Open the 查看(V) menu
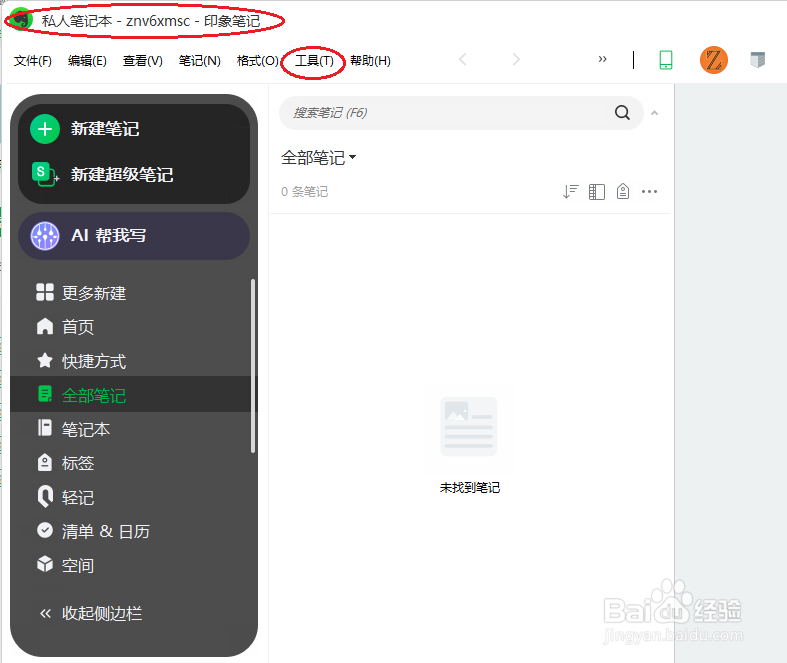This screenshot has height=663, width=787. 143,61
